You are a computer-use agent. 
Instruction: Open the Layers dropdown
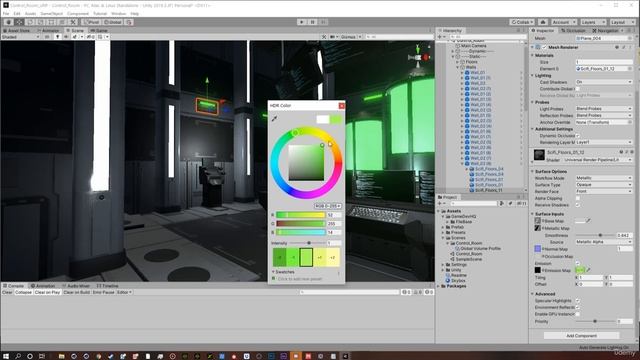tap(593, 22)
